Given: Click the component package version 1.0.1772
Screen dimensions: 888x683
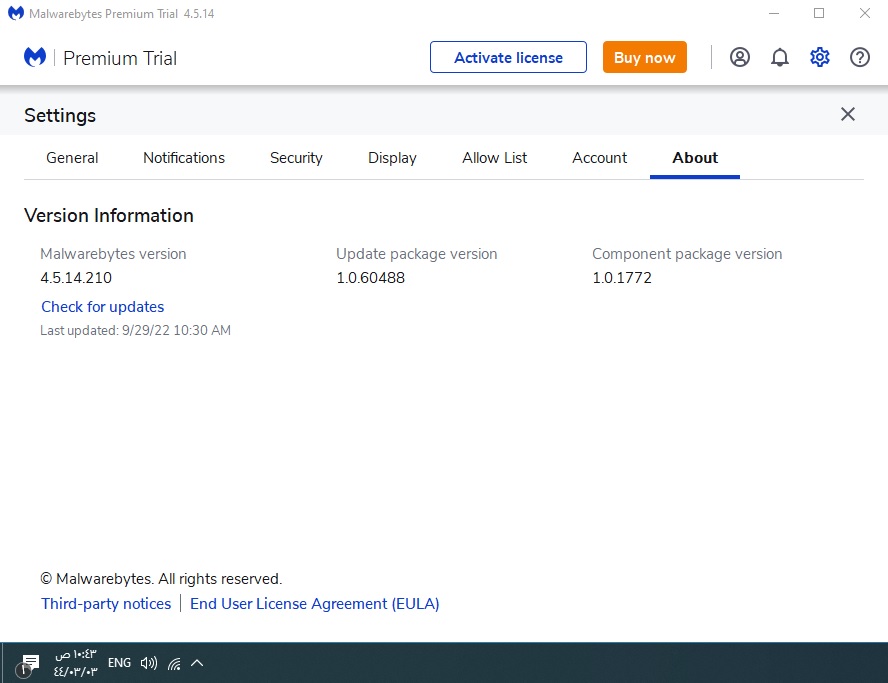Looking at the screenshot, I should point(622,278).
